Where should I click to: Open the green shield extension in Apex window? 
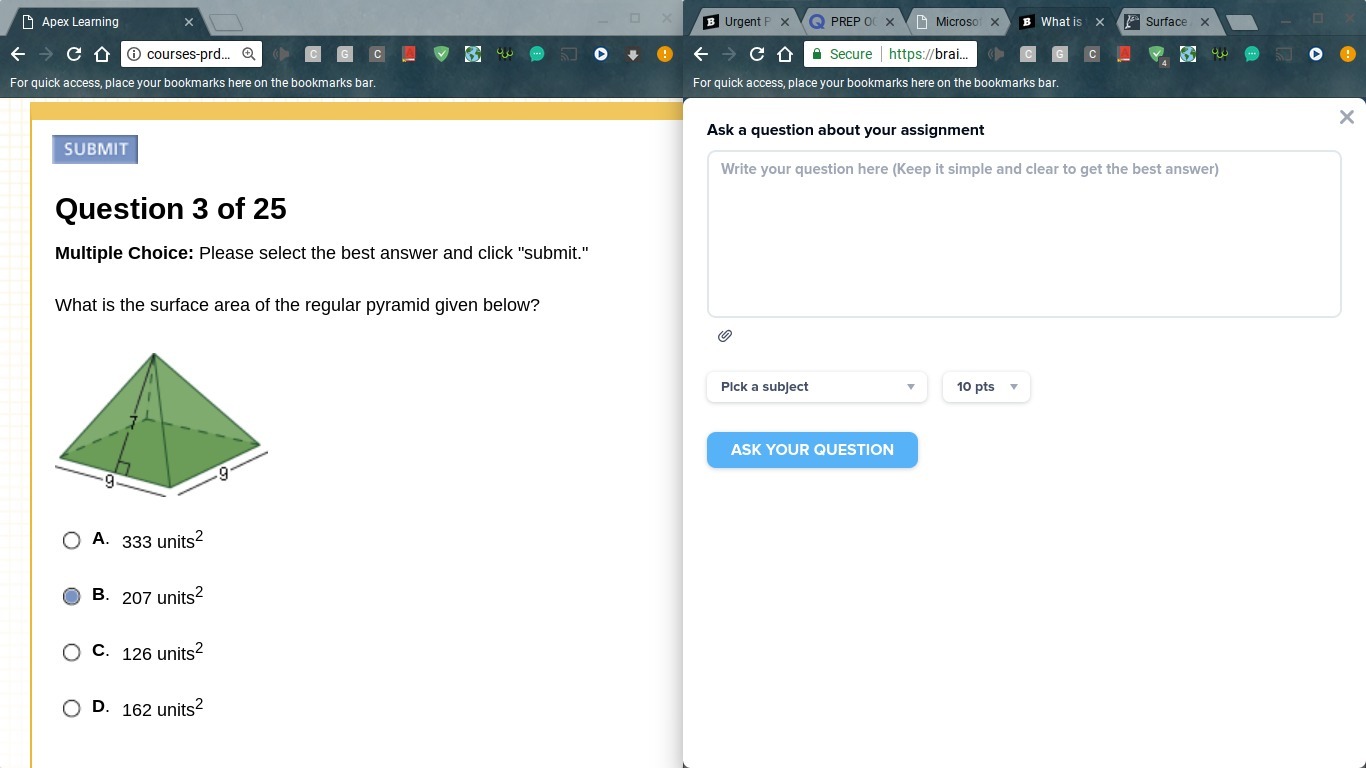441,54
